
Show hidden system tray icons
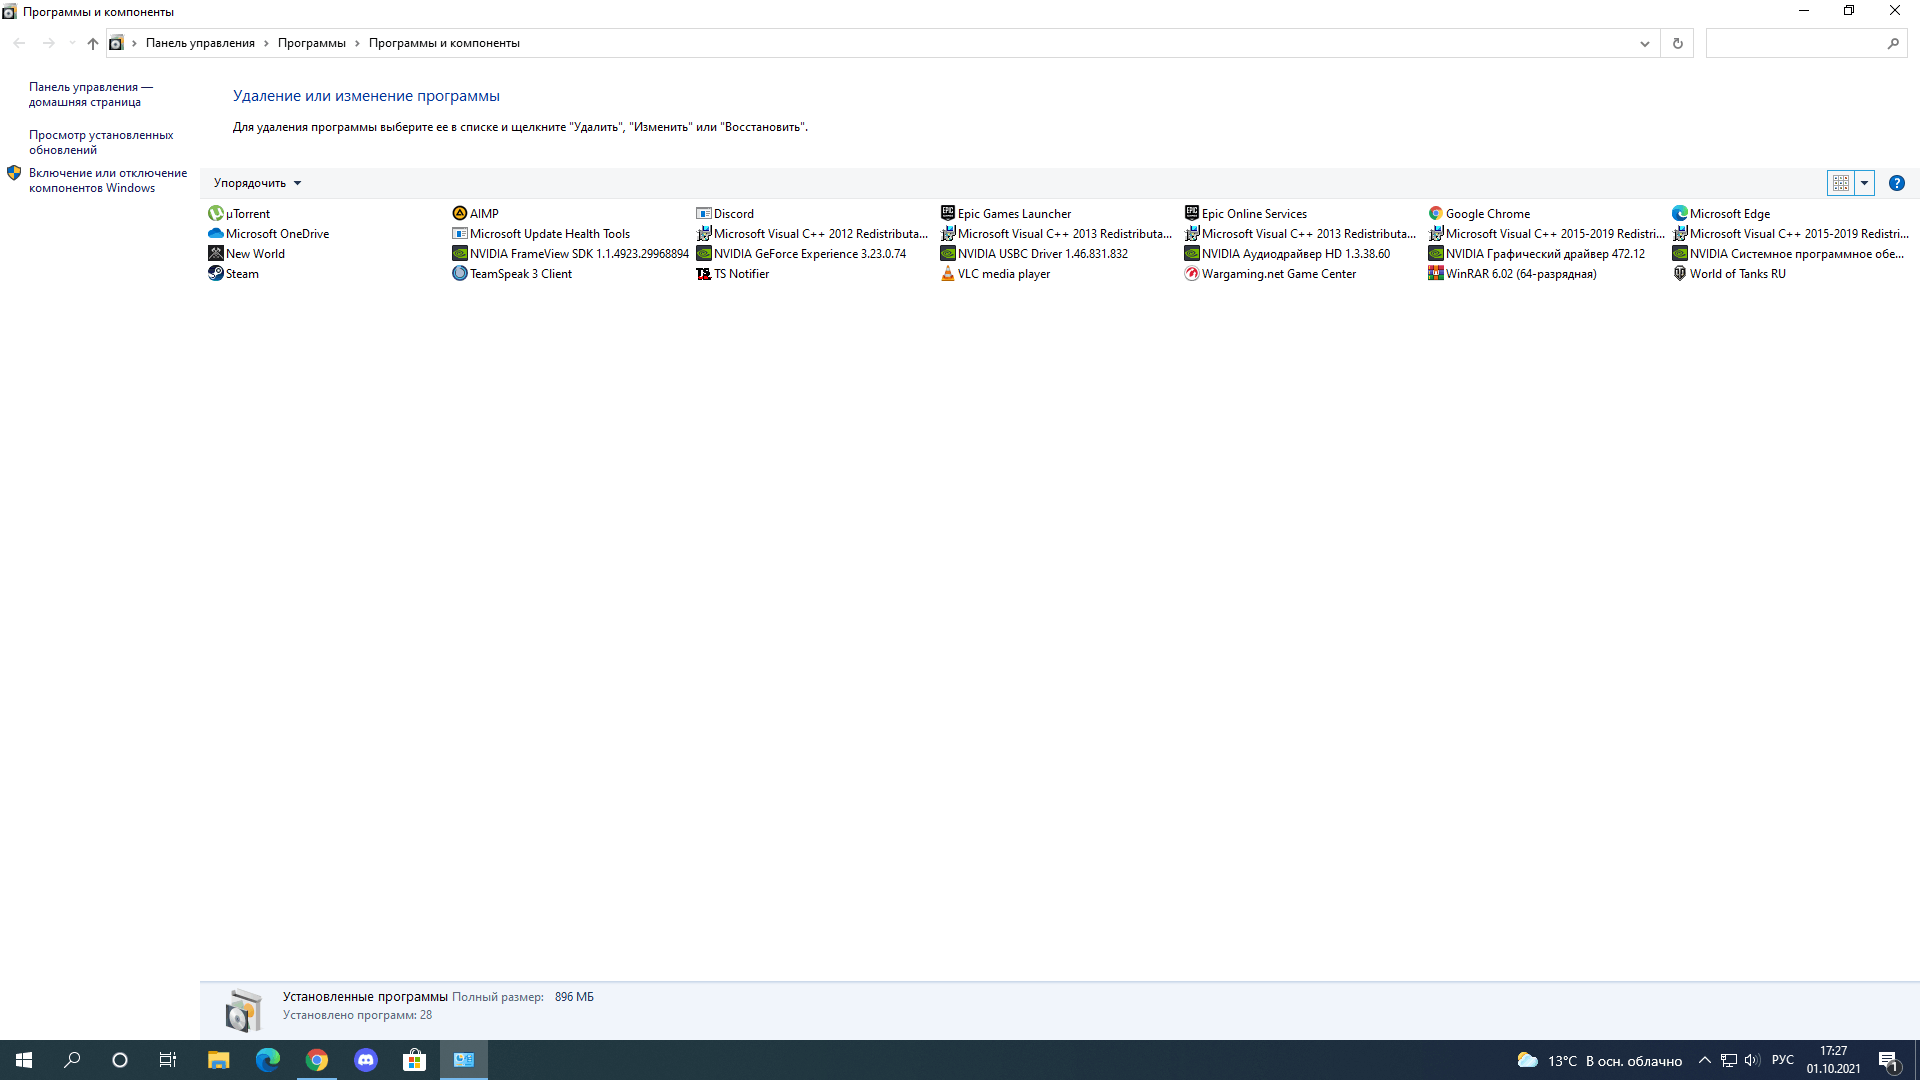click(1704, 1060)
